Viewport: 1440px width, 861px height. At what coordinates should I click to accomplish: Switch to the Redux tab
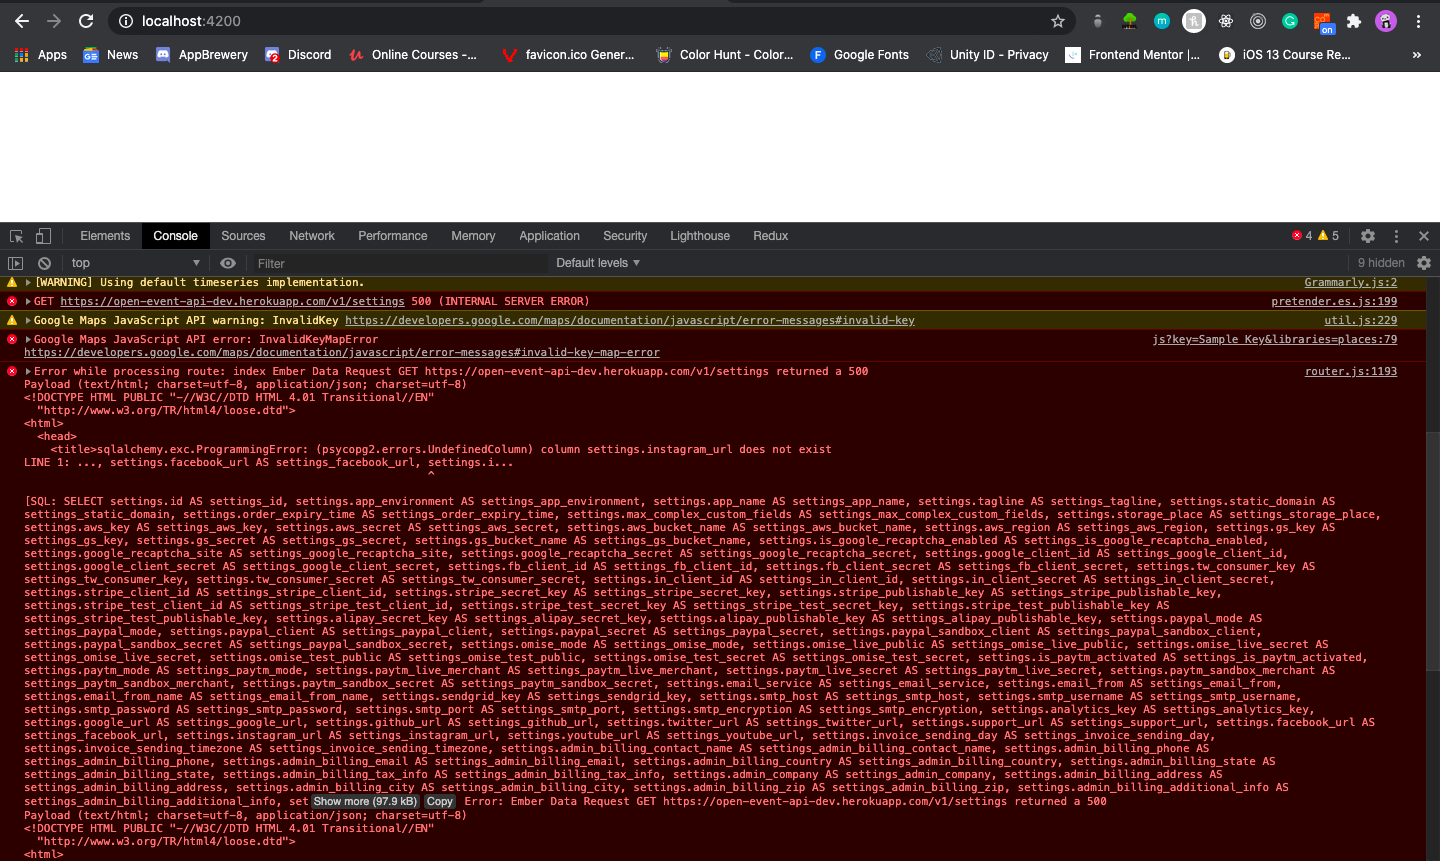click(770, 236)
